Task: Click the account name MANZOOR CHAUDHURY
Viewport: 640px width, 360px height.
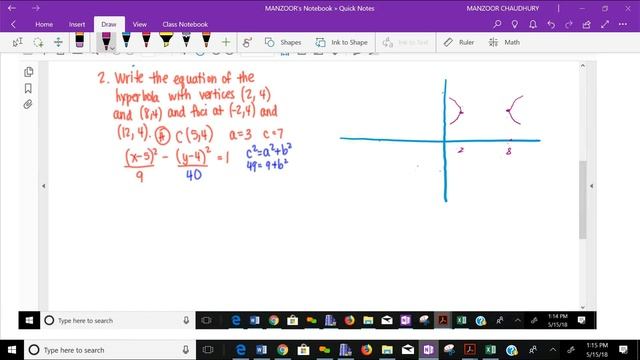Action: (502, 8)
